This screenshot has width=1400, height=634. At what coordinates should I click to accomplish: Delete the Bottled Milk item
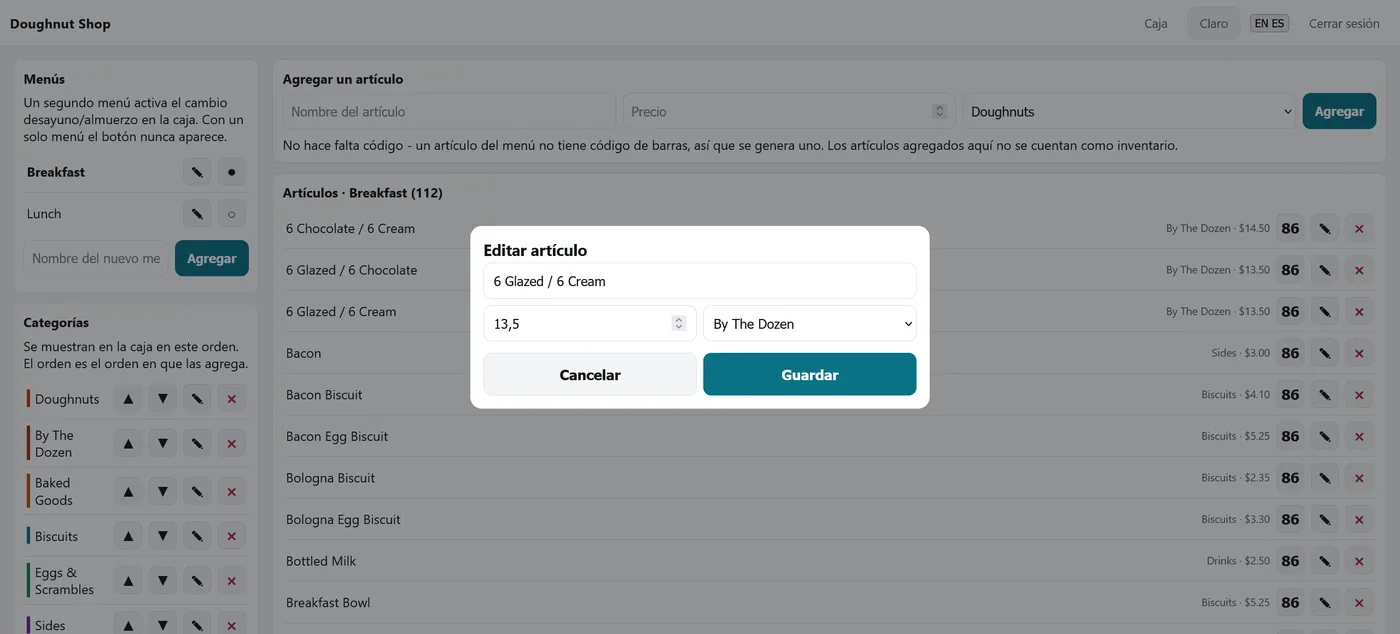pyautogui.click(x=1359, y=561)
